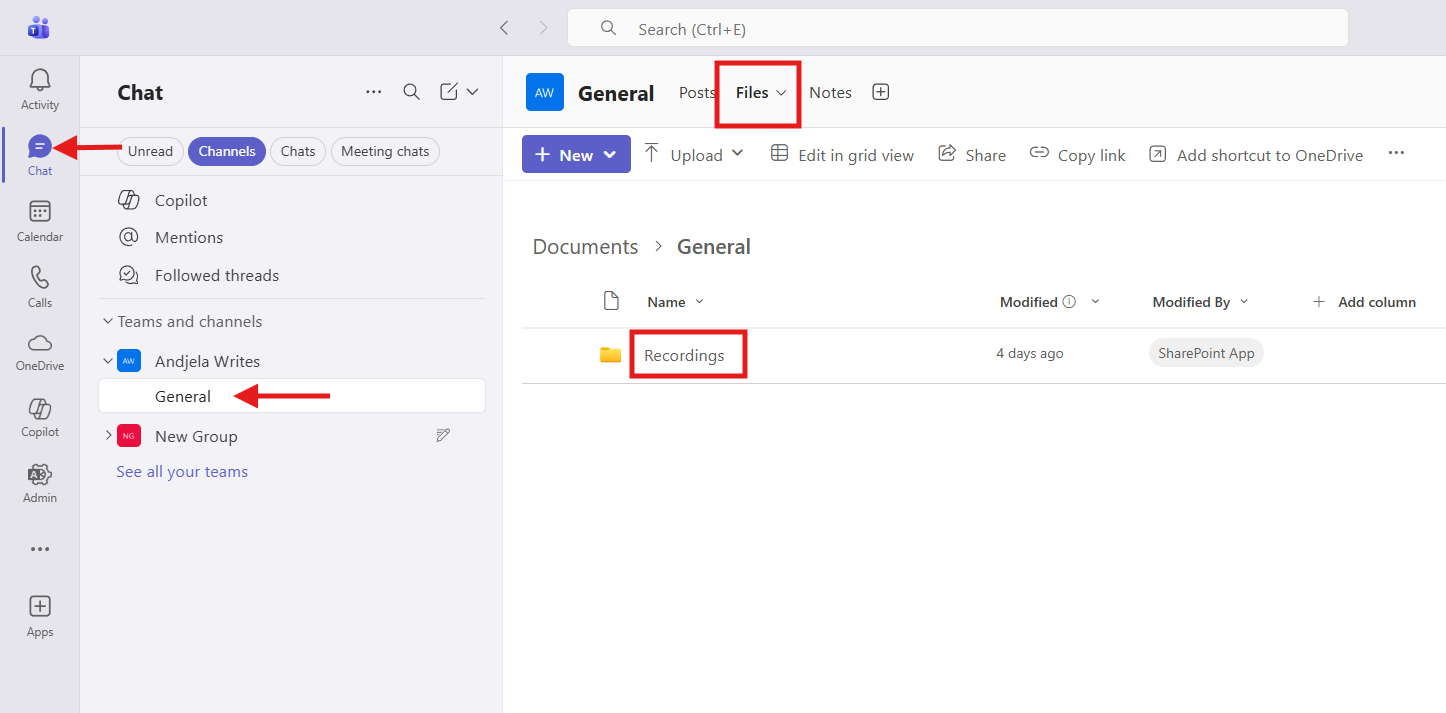Open the Apps store icon
This screenshot has height=713, width=1446.
pos(40,615)
